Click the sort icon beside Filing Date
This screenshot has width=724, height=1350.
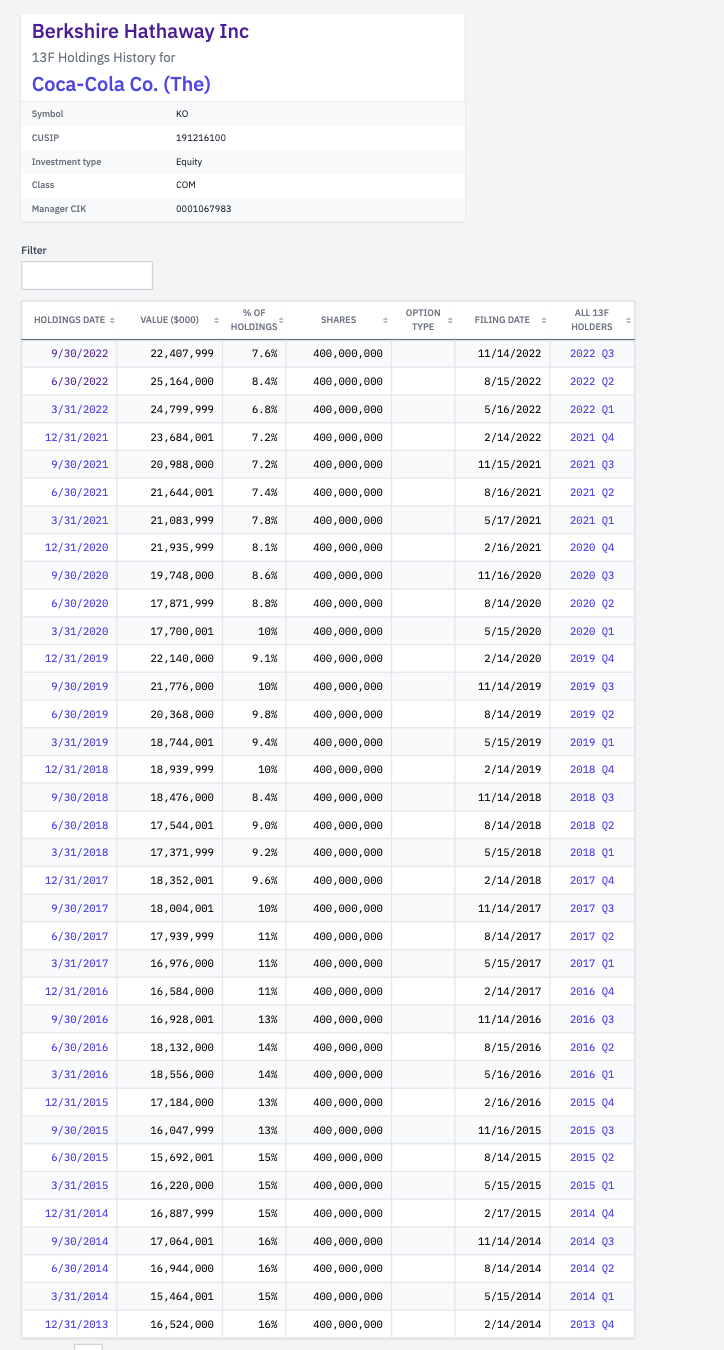[544, 320]
